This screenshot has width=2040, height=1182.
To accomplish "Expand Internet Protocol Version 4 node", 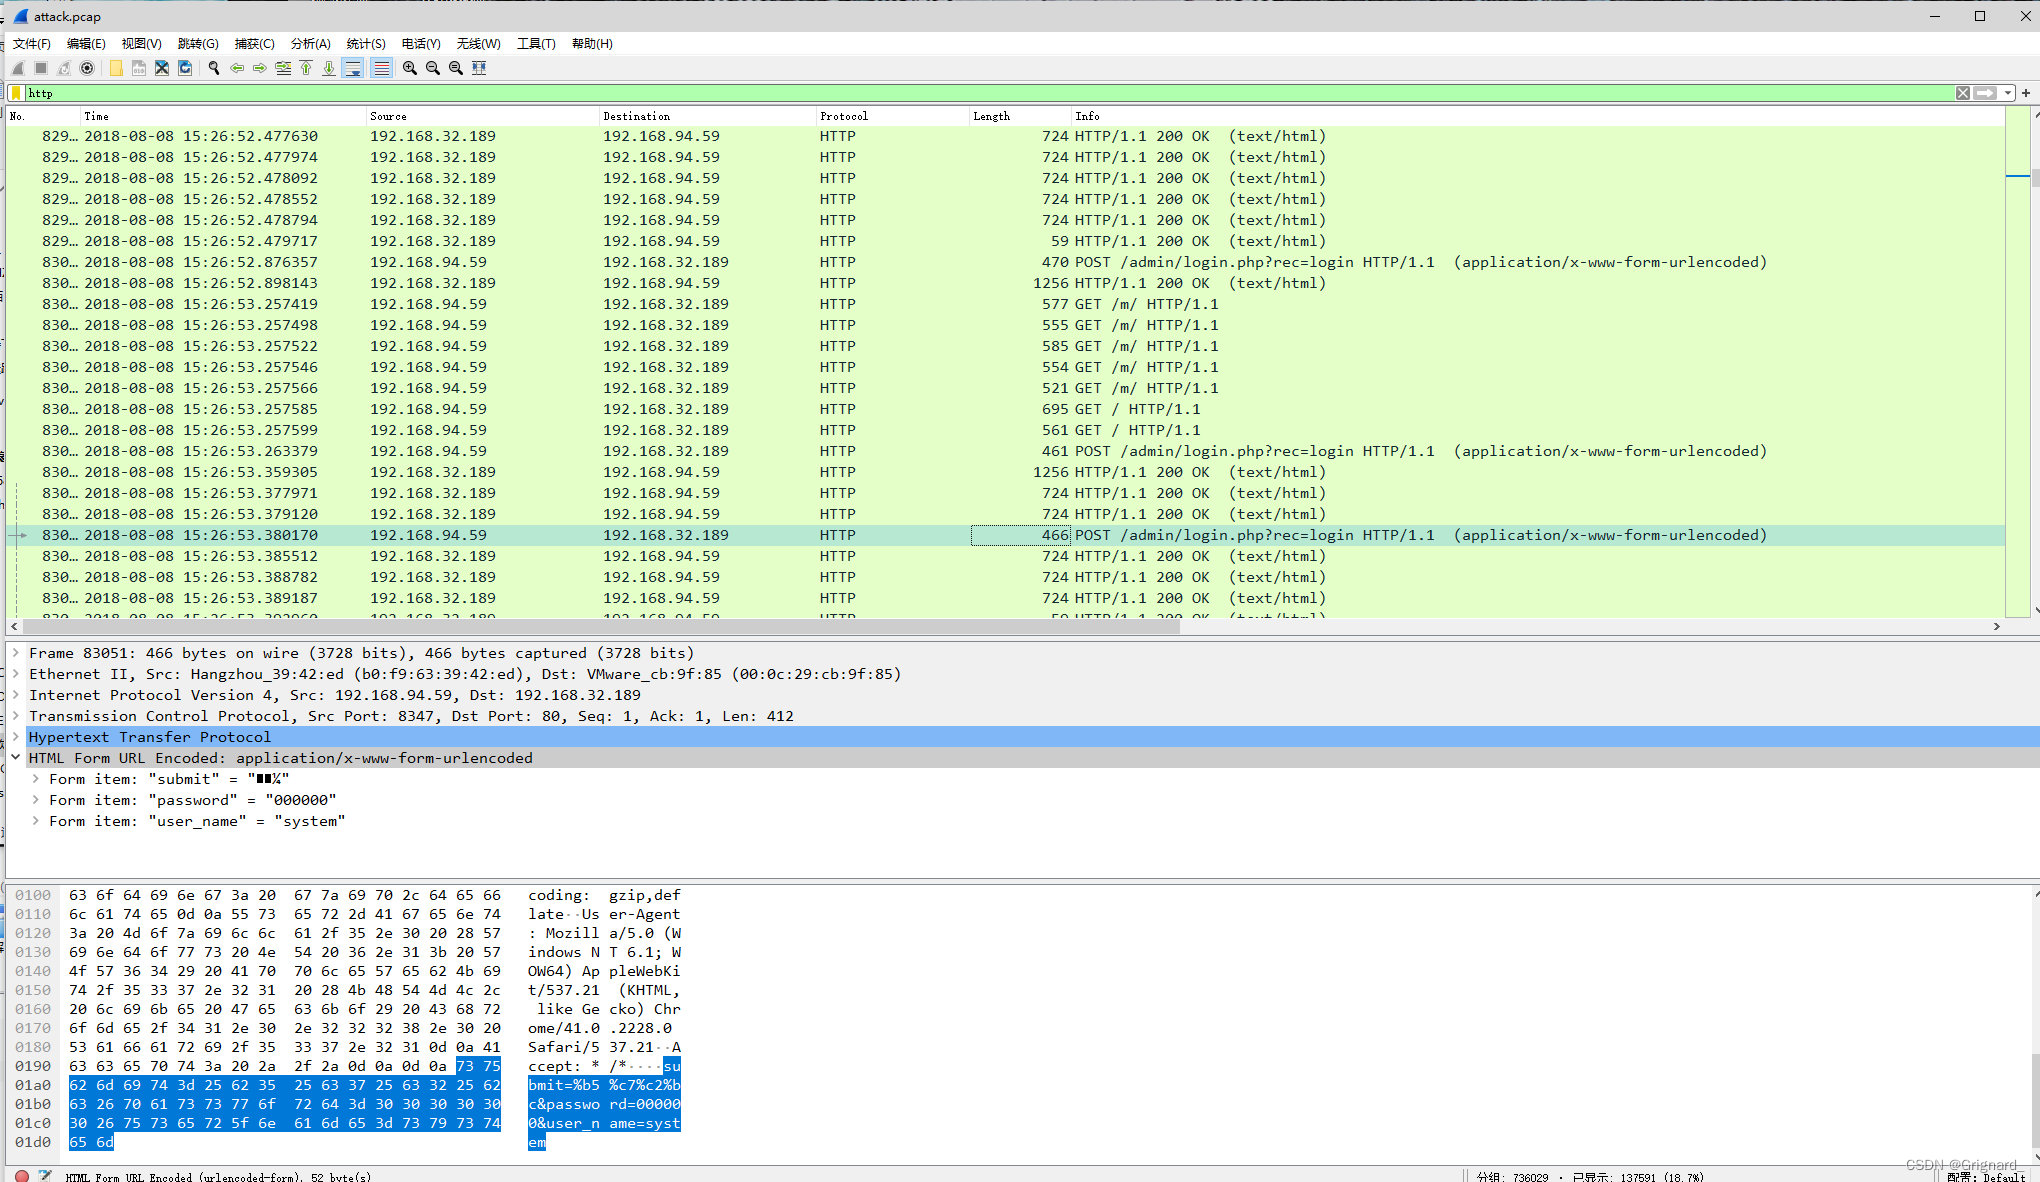I will 16,695.
